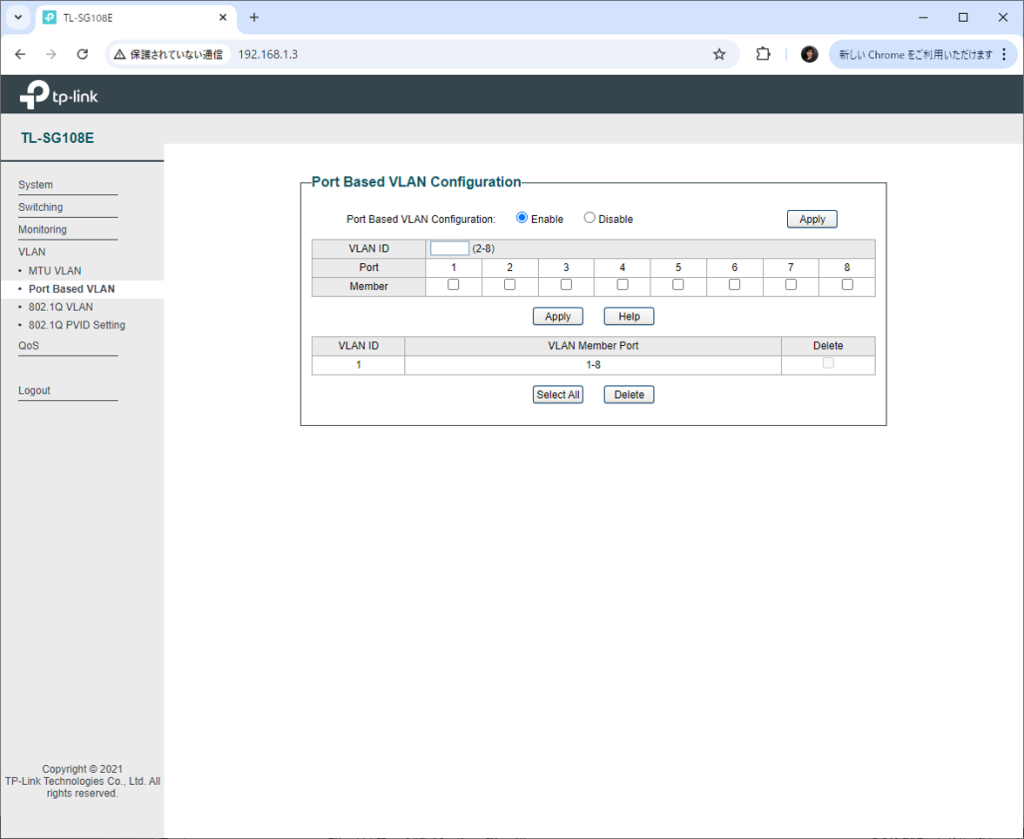Open the Chrome profile avatar
The height and width of the screenshot is (839, 1024).
coord(810,54)
